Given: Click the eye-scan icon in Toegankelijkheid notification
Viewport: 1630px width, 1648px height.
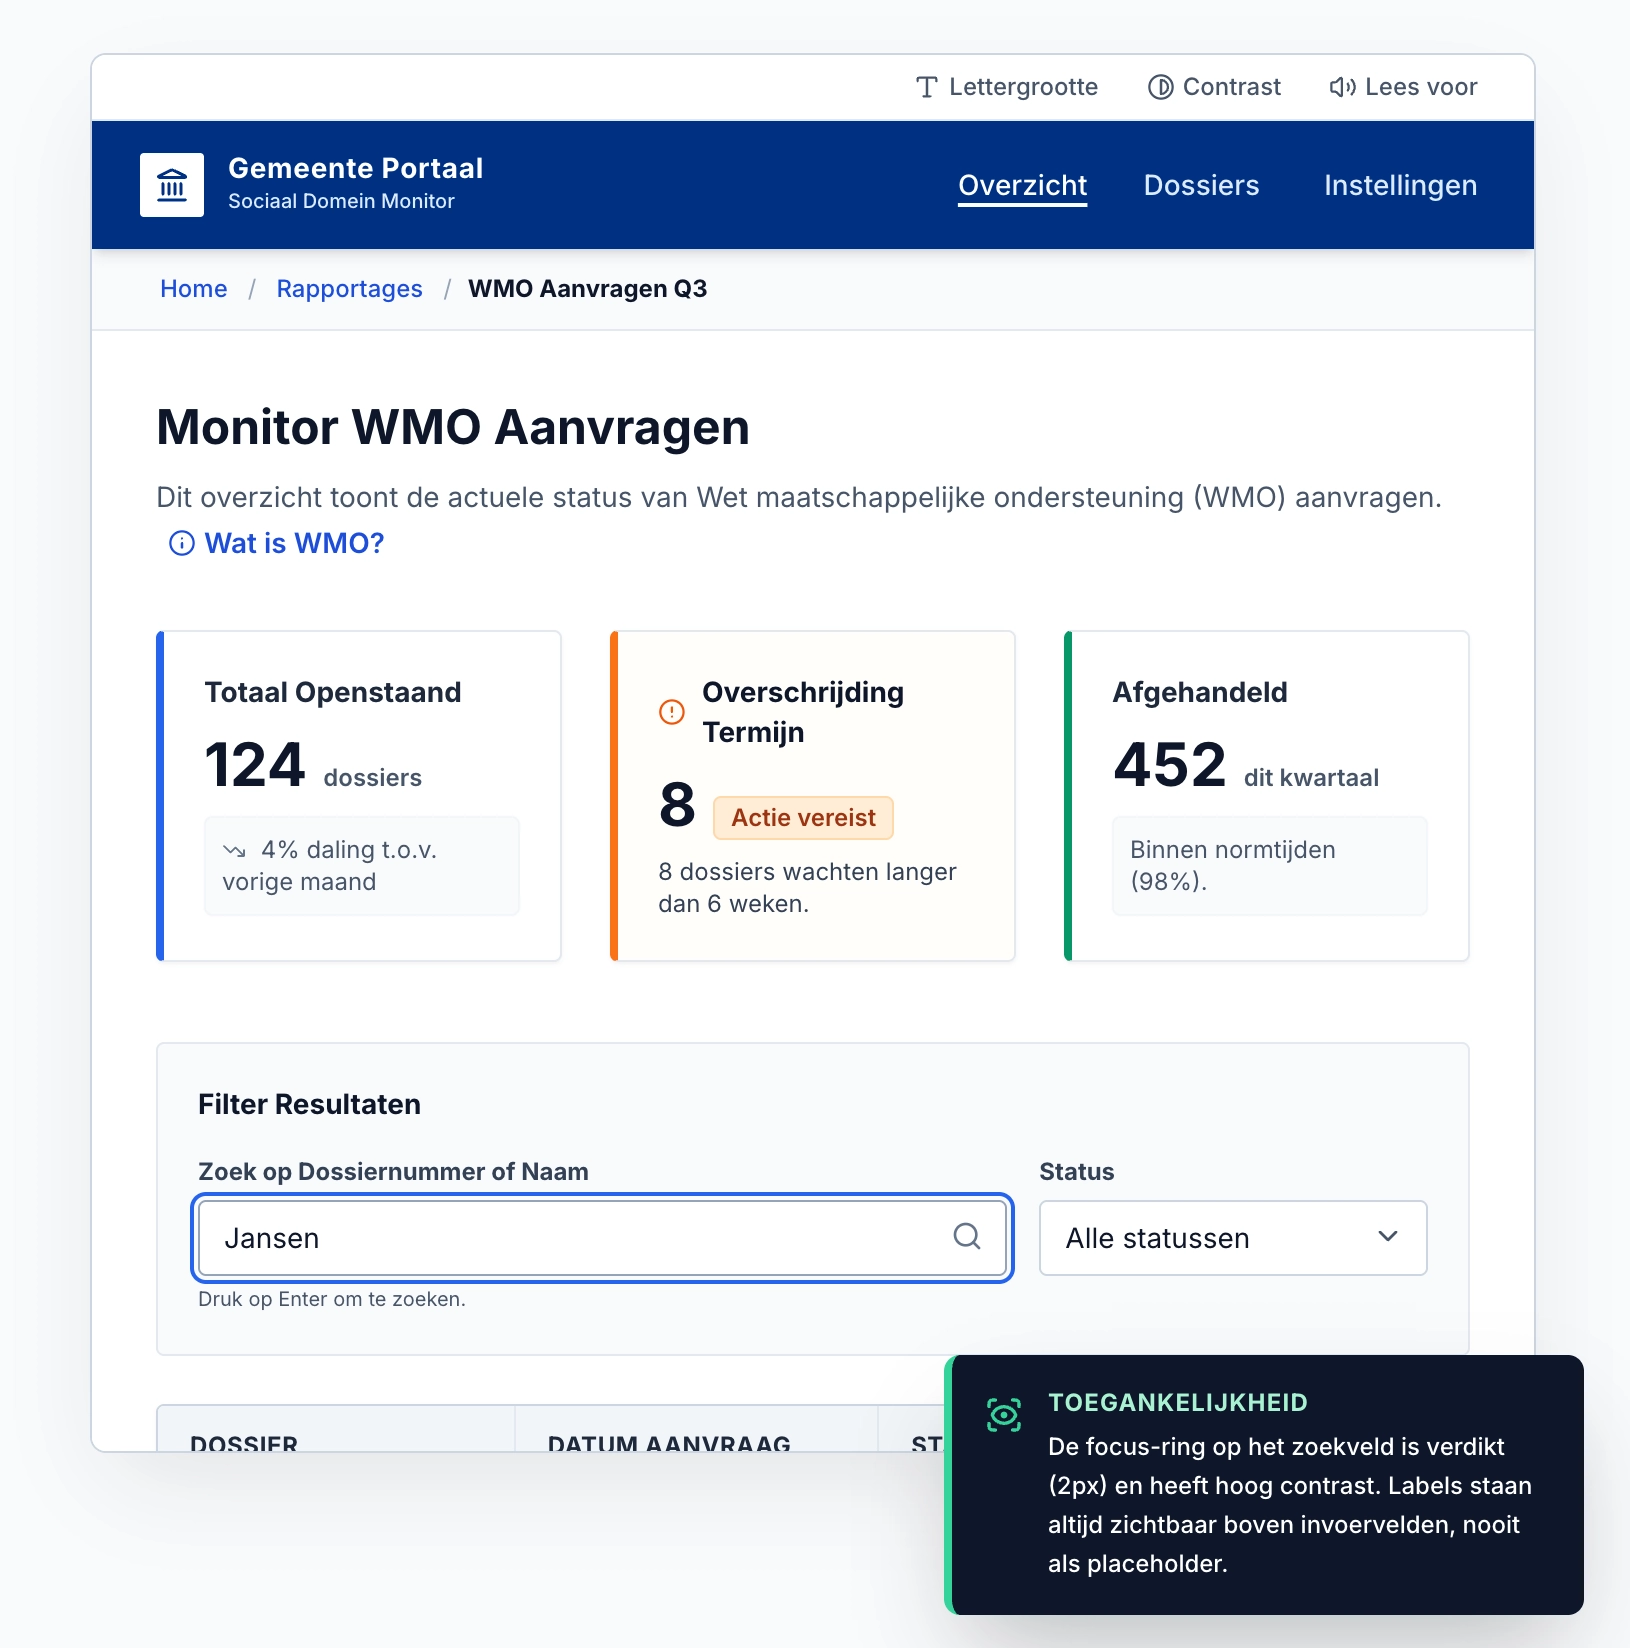Looking at the screenshot, I should [1004, 1414].
